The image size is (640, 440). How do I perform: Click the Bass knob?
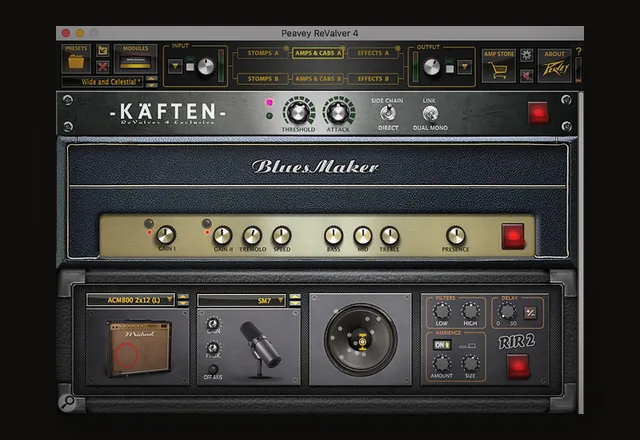[x=333, y=236]
